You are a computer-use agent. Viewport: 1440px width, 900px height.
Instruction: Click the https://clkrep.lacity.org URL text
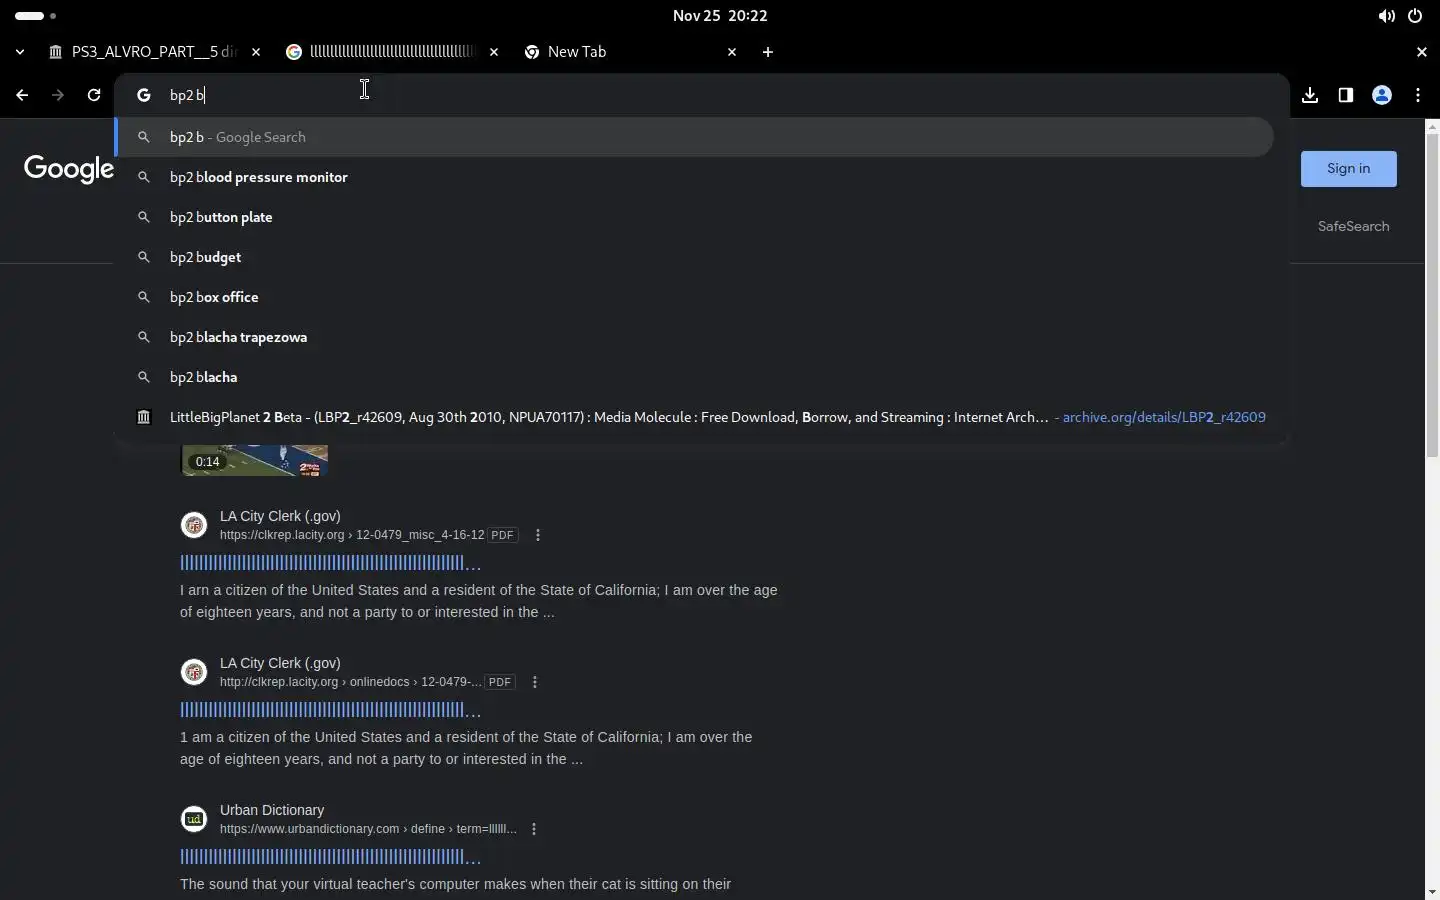pyautogui.click(x=352, y=535)
